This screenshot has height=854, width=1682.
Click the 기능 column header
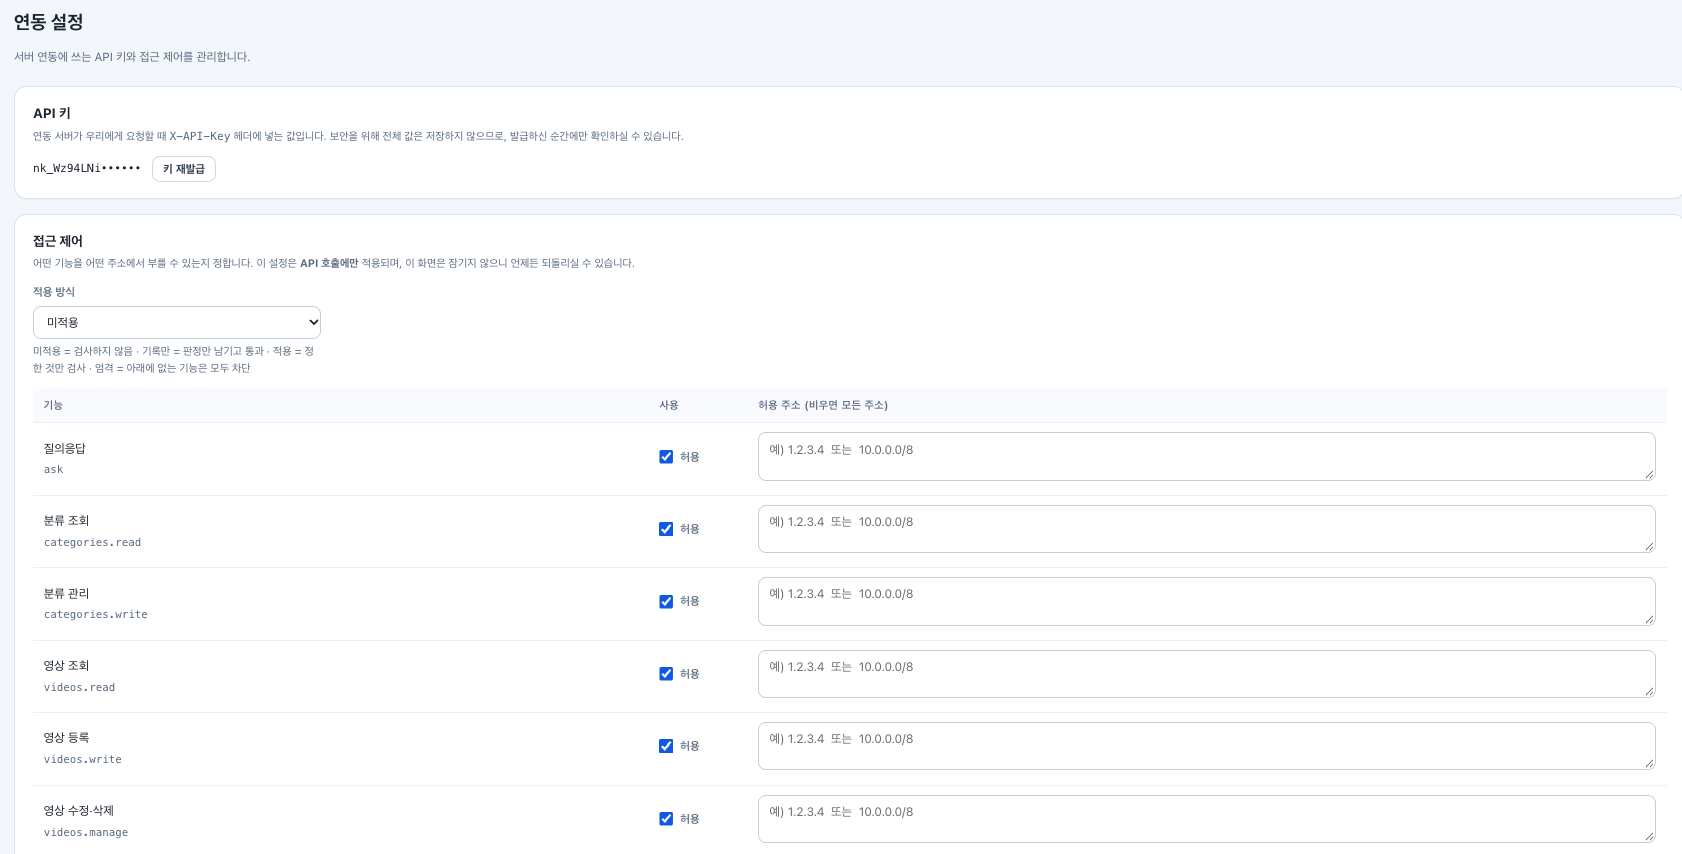53,405
